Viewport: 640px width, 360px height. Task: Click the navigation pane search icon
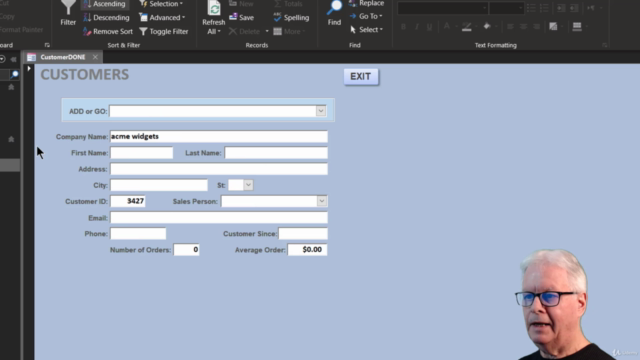(x=15, y=74)
